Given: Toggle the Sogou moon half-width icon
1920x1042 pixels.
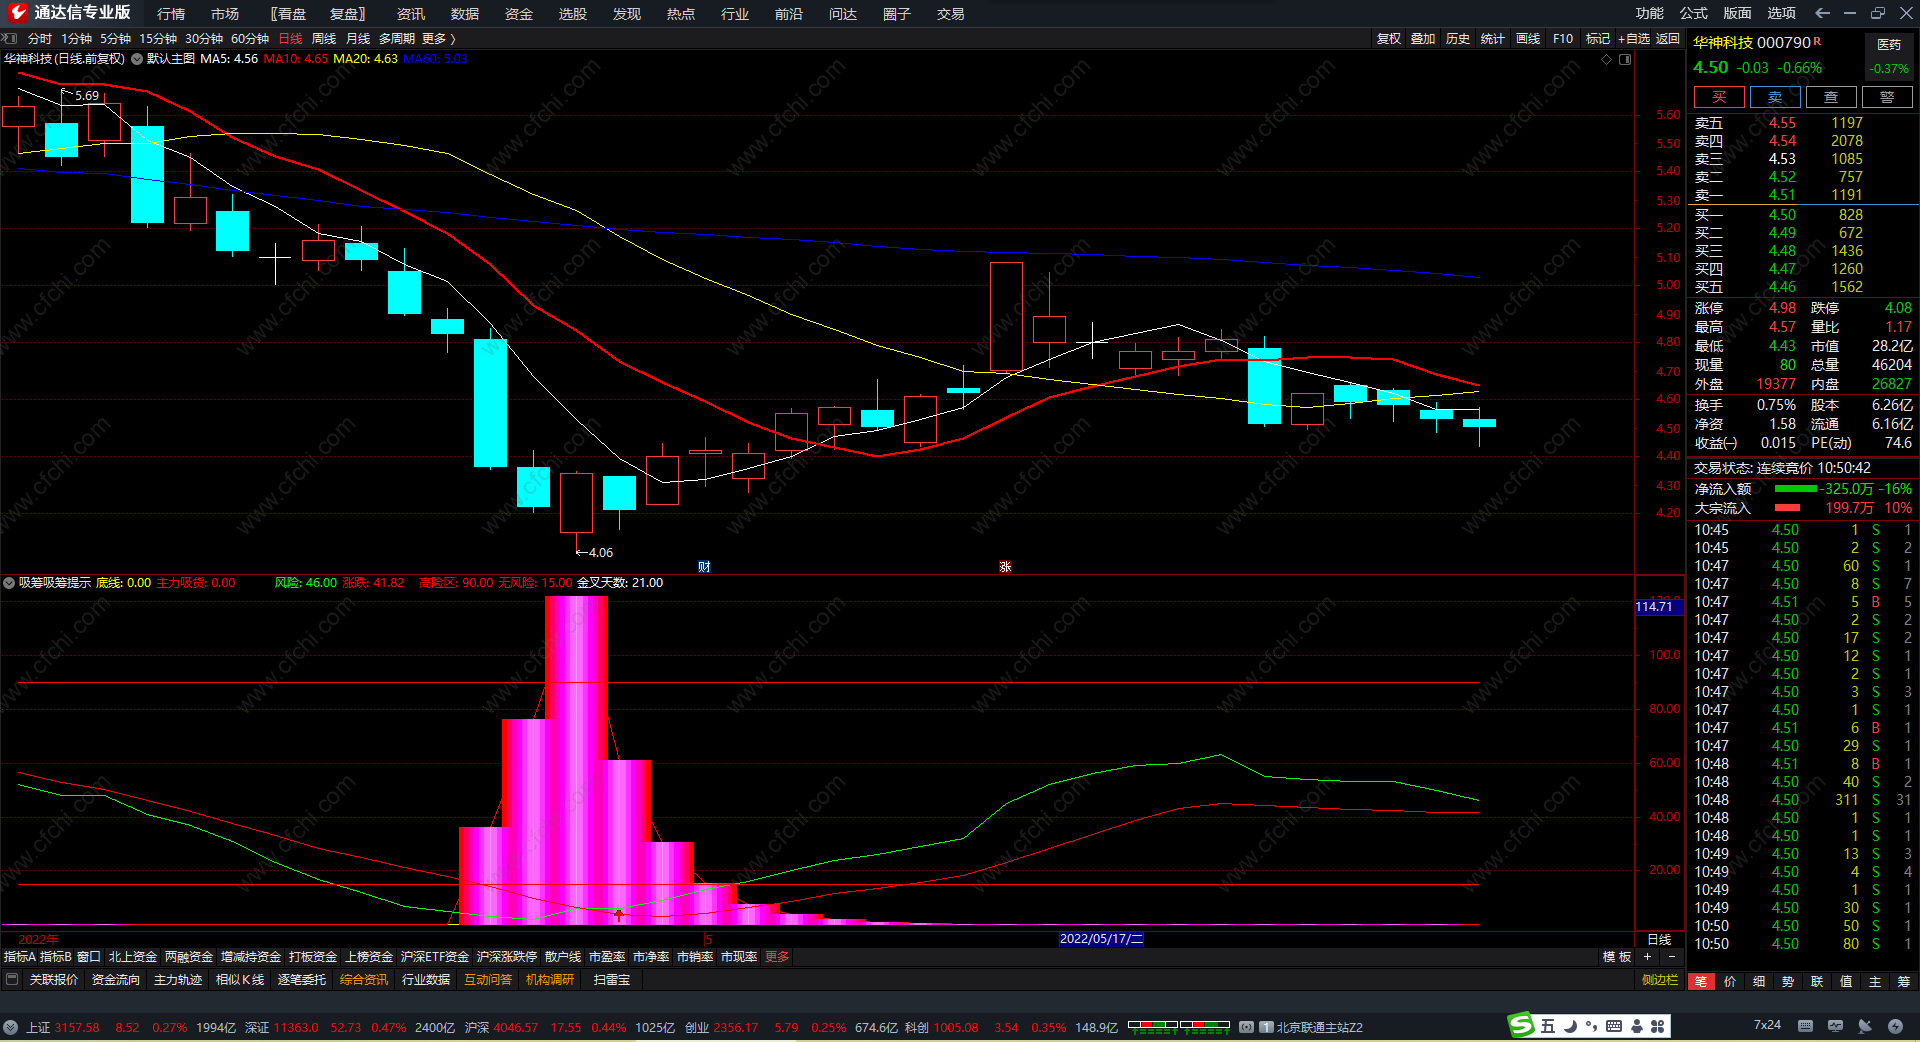Looking at the screenshot, I should pos(1570,1026).
